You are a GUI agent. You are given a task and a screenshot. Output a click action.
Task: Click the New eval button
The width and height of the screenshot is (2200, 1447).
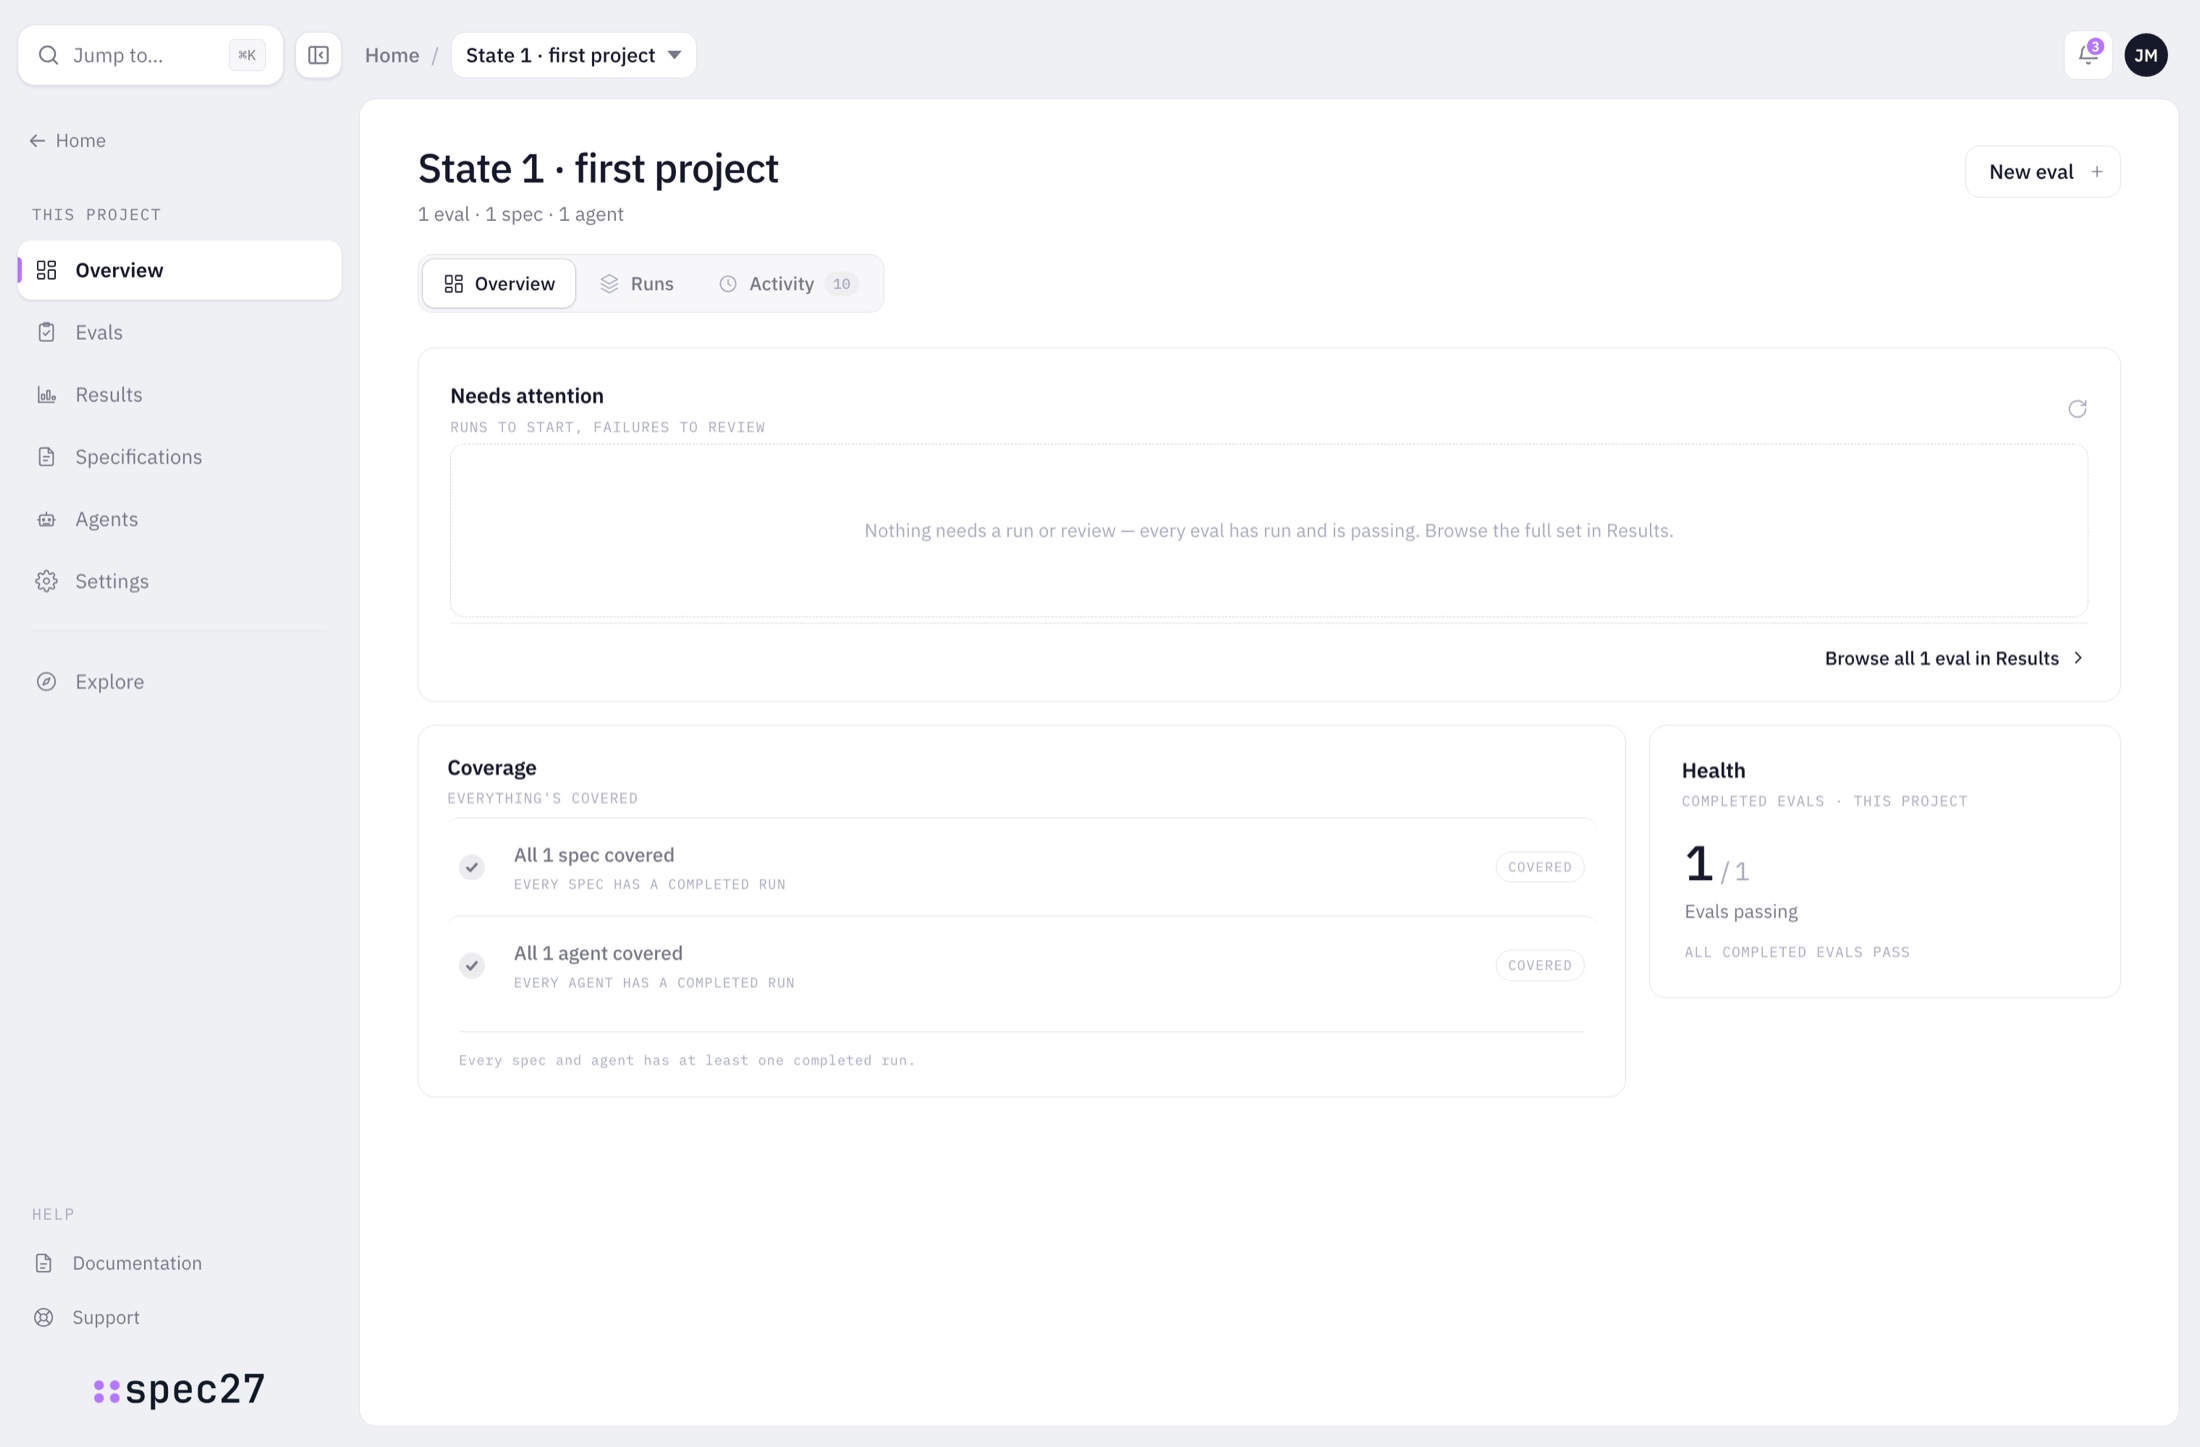(x=2042, y=172)
